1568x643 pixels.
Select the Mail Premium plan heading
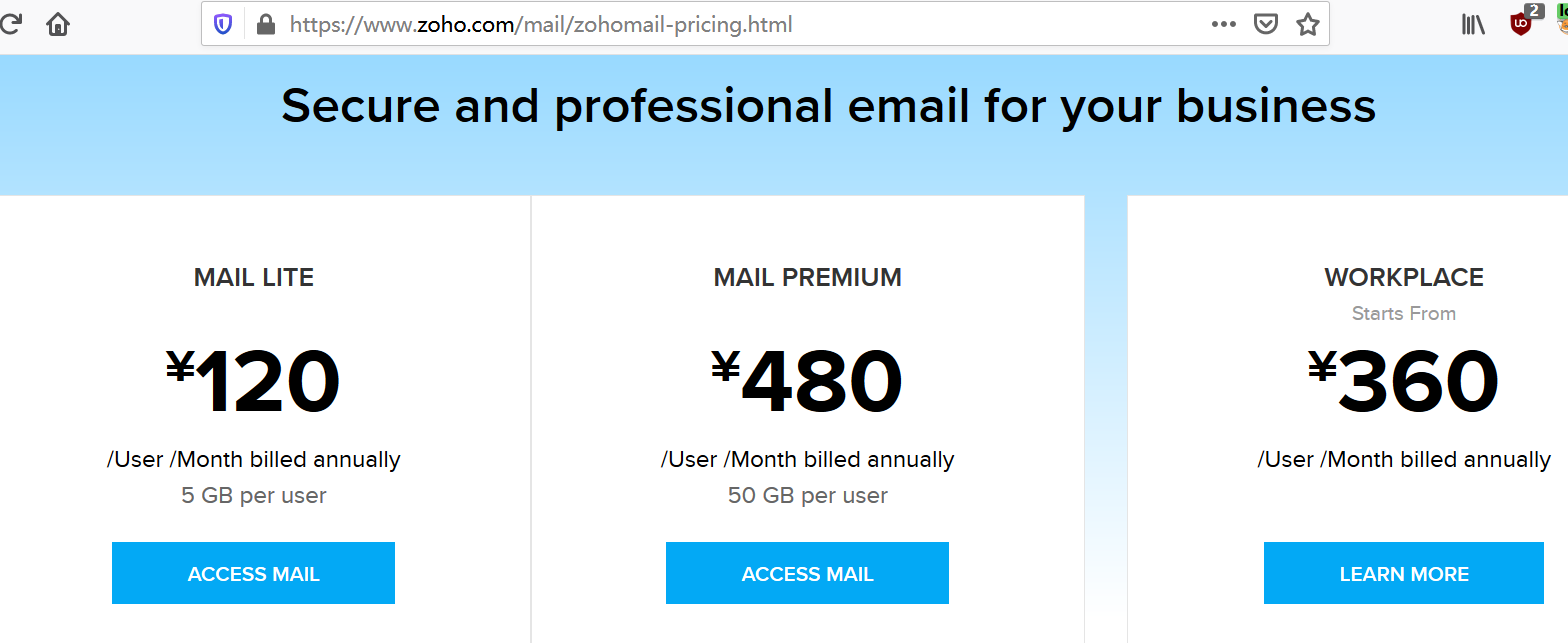pos(807,277)
